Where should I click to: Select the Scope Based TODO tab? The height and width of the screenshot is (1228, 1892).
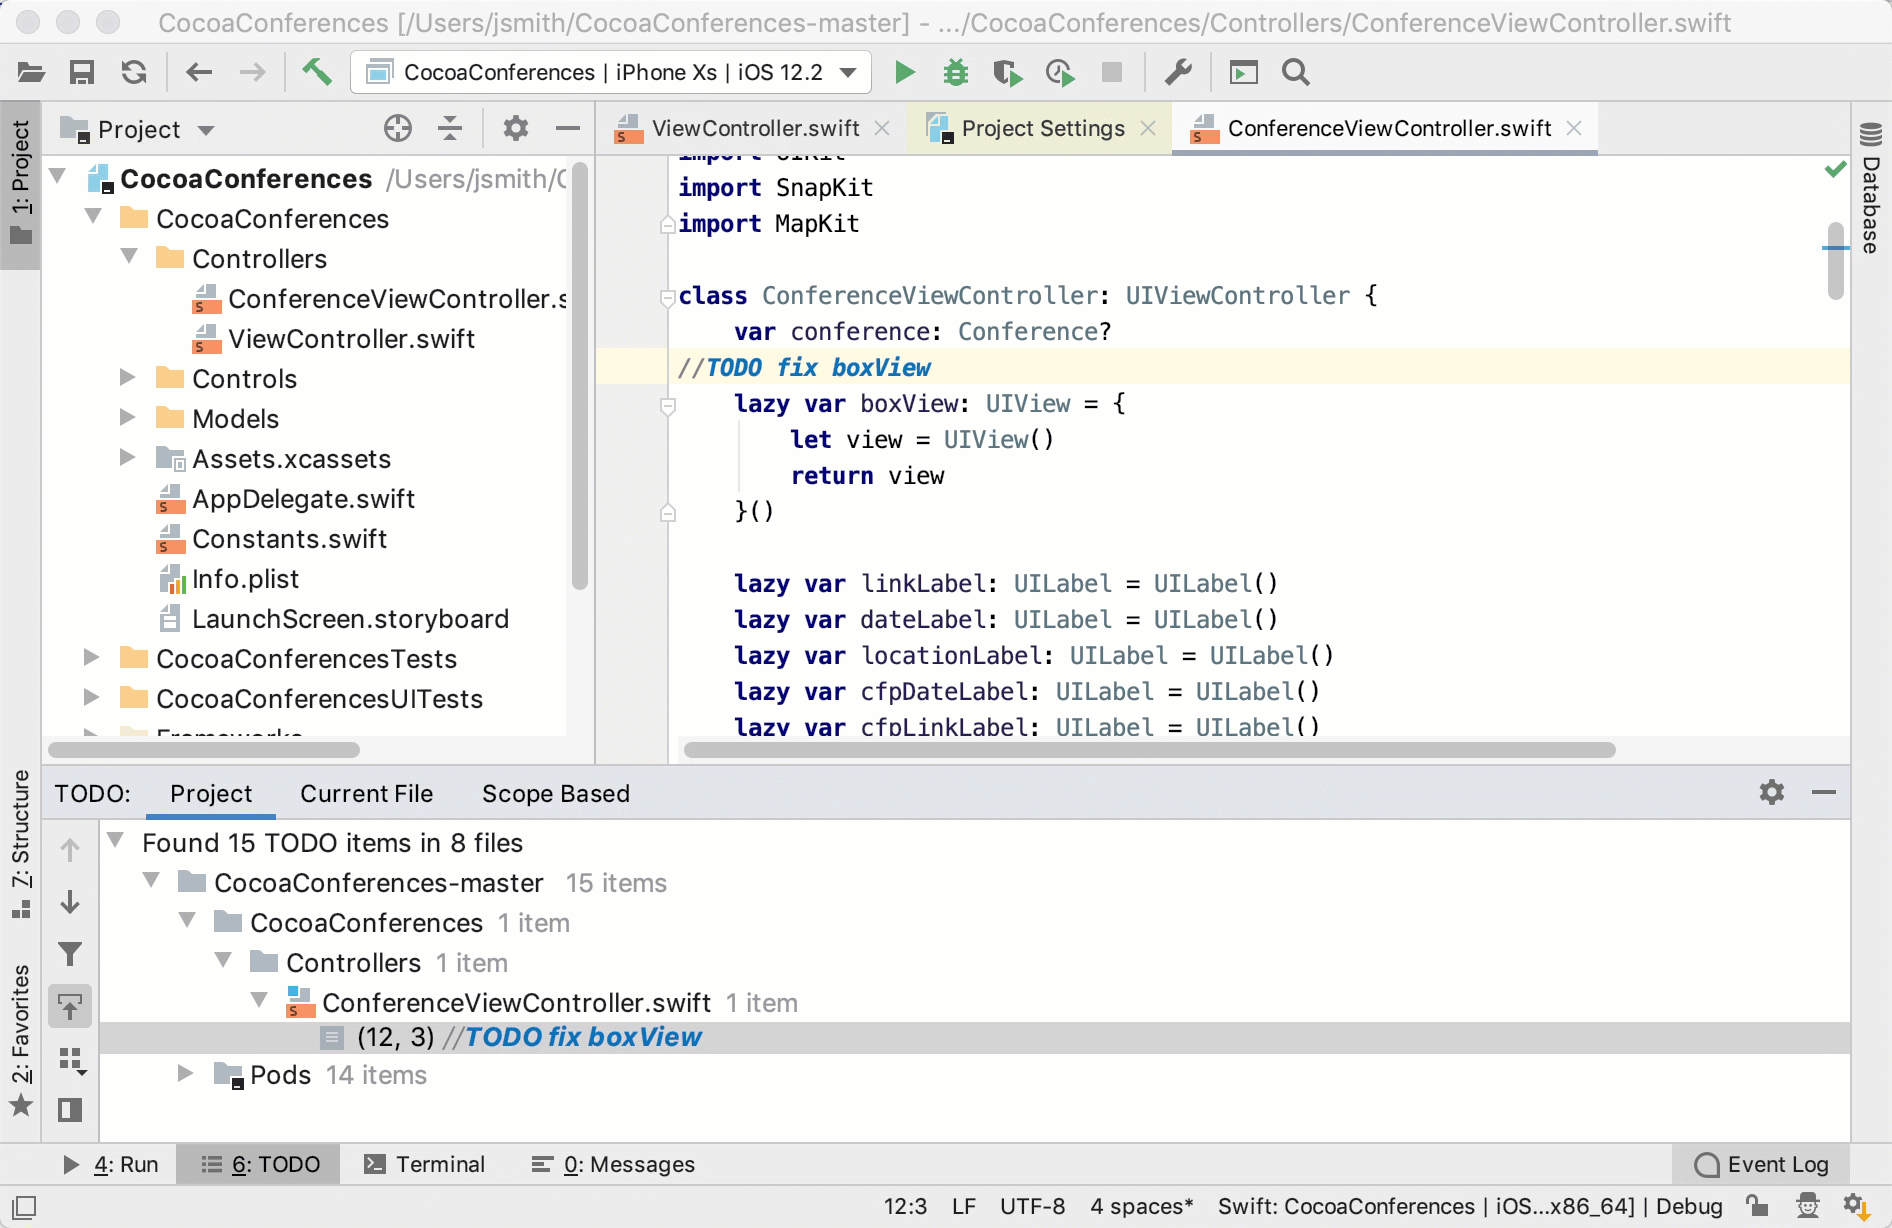556,794
